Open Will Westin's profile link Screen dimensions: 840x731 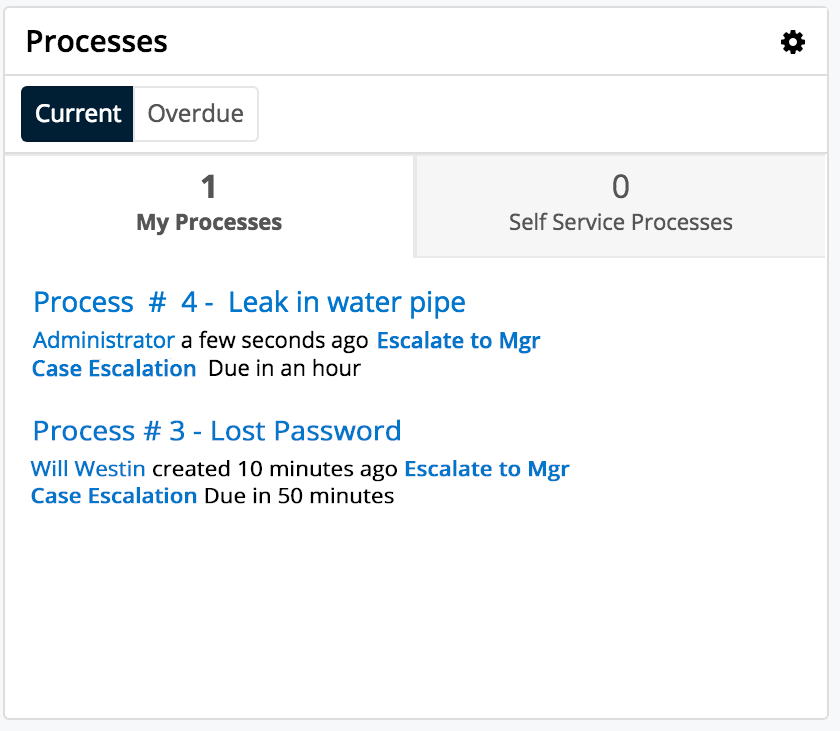[x=89, y=468]
